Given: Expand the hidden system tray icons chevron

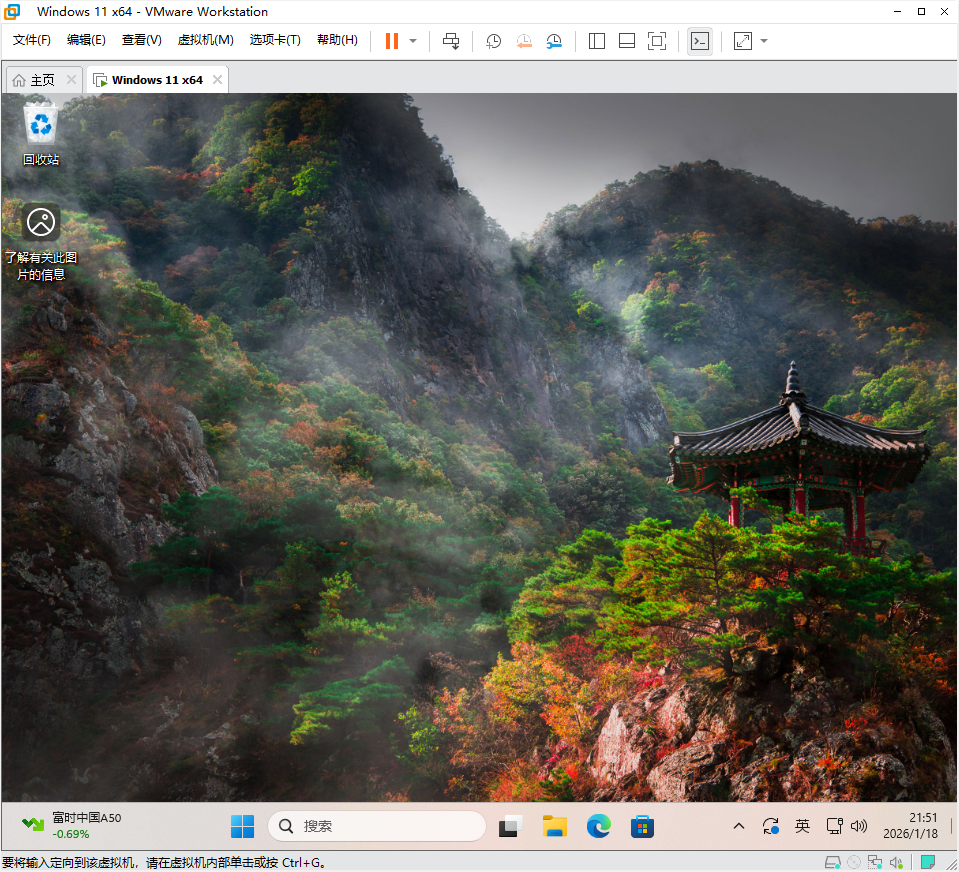Looking at the screenshot, I should click(x=739, y=826).
